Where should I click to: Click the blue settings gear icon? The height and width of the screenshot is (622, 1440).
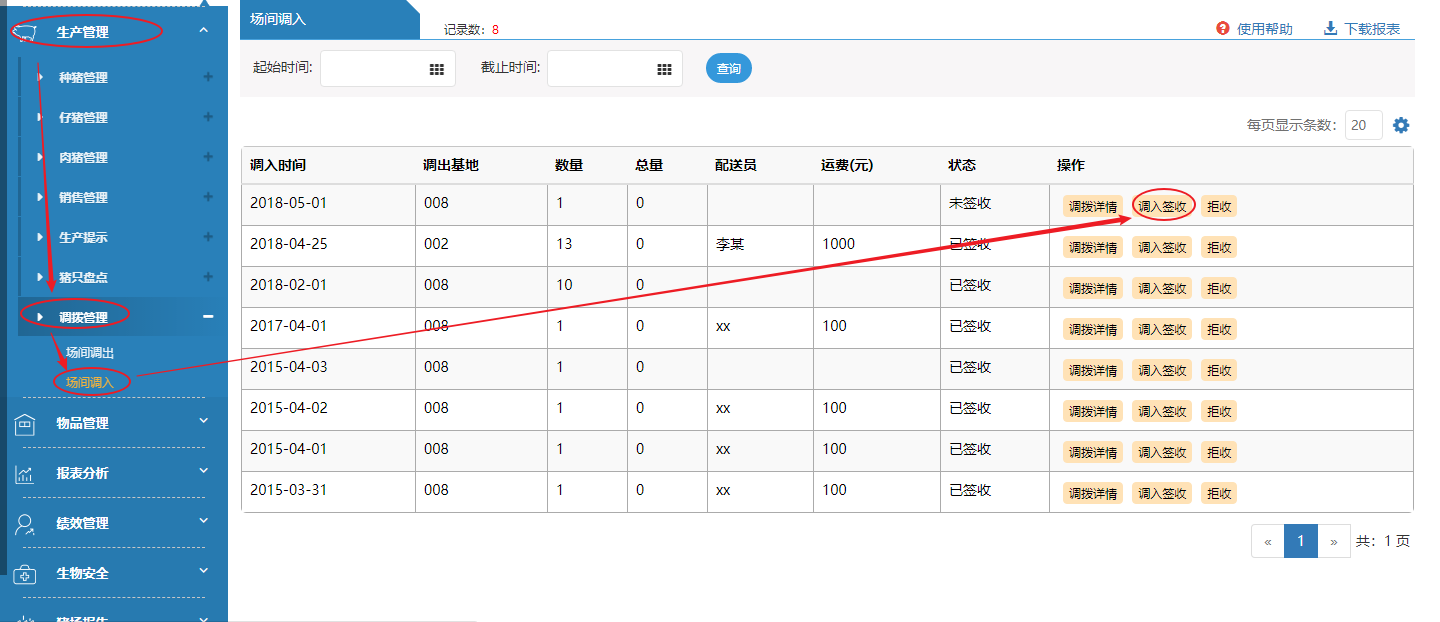click(x=1401, y=125)
